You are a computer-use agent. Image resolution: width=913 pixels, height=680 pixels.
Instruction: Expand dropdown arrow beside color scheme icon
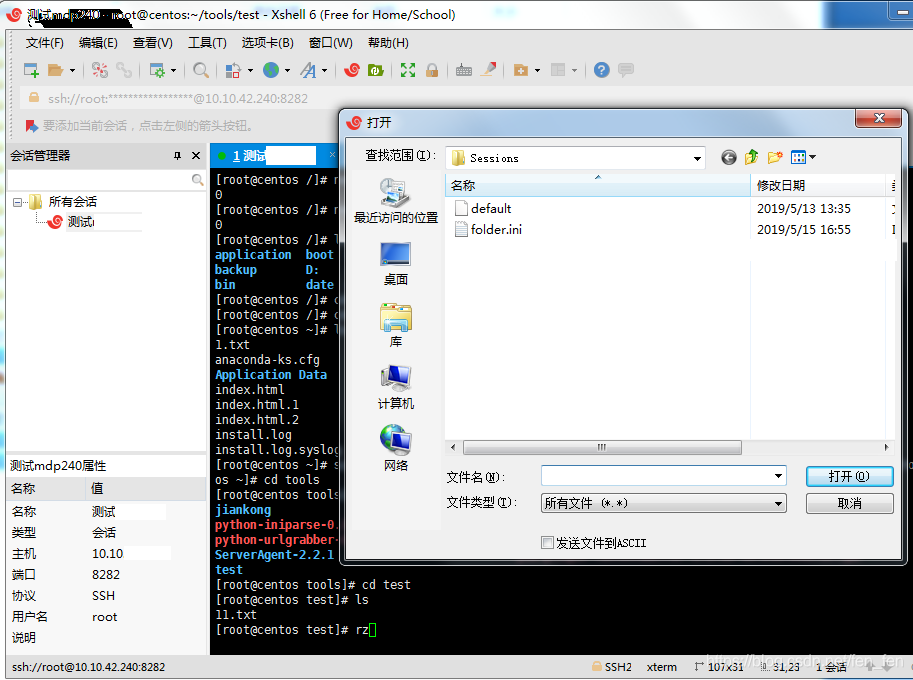[250, 70]
